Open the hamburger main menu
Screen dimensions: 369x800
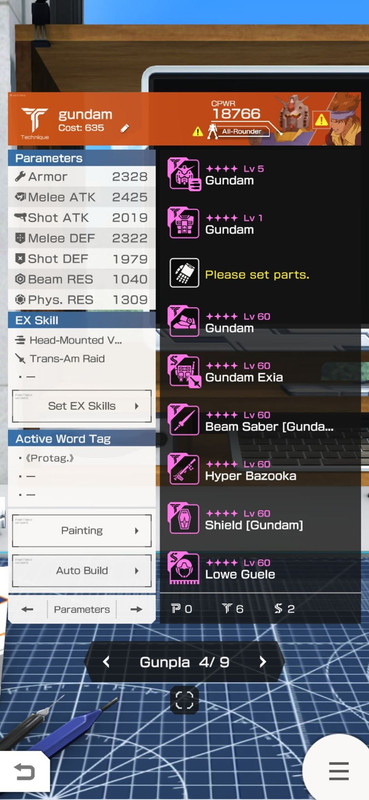pos(338,771)
